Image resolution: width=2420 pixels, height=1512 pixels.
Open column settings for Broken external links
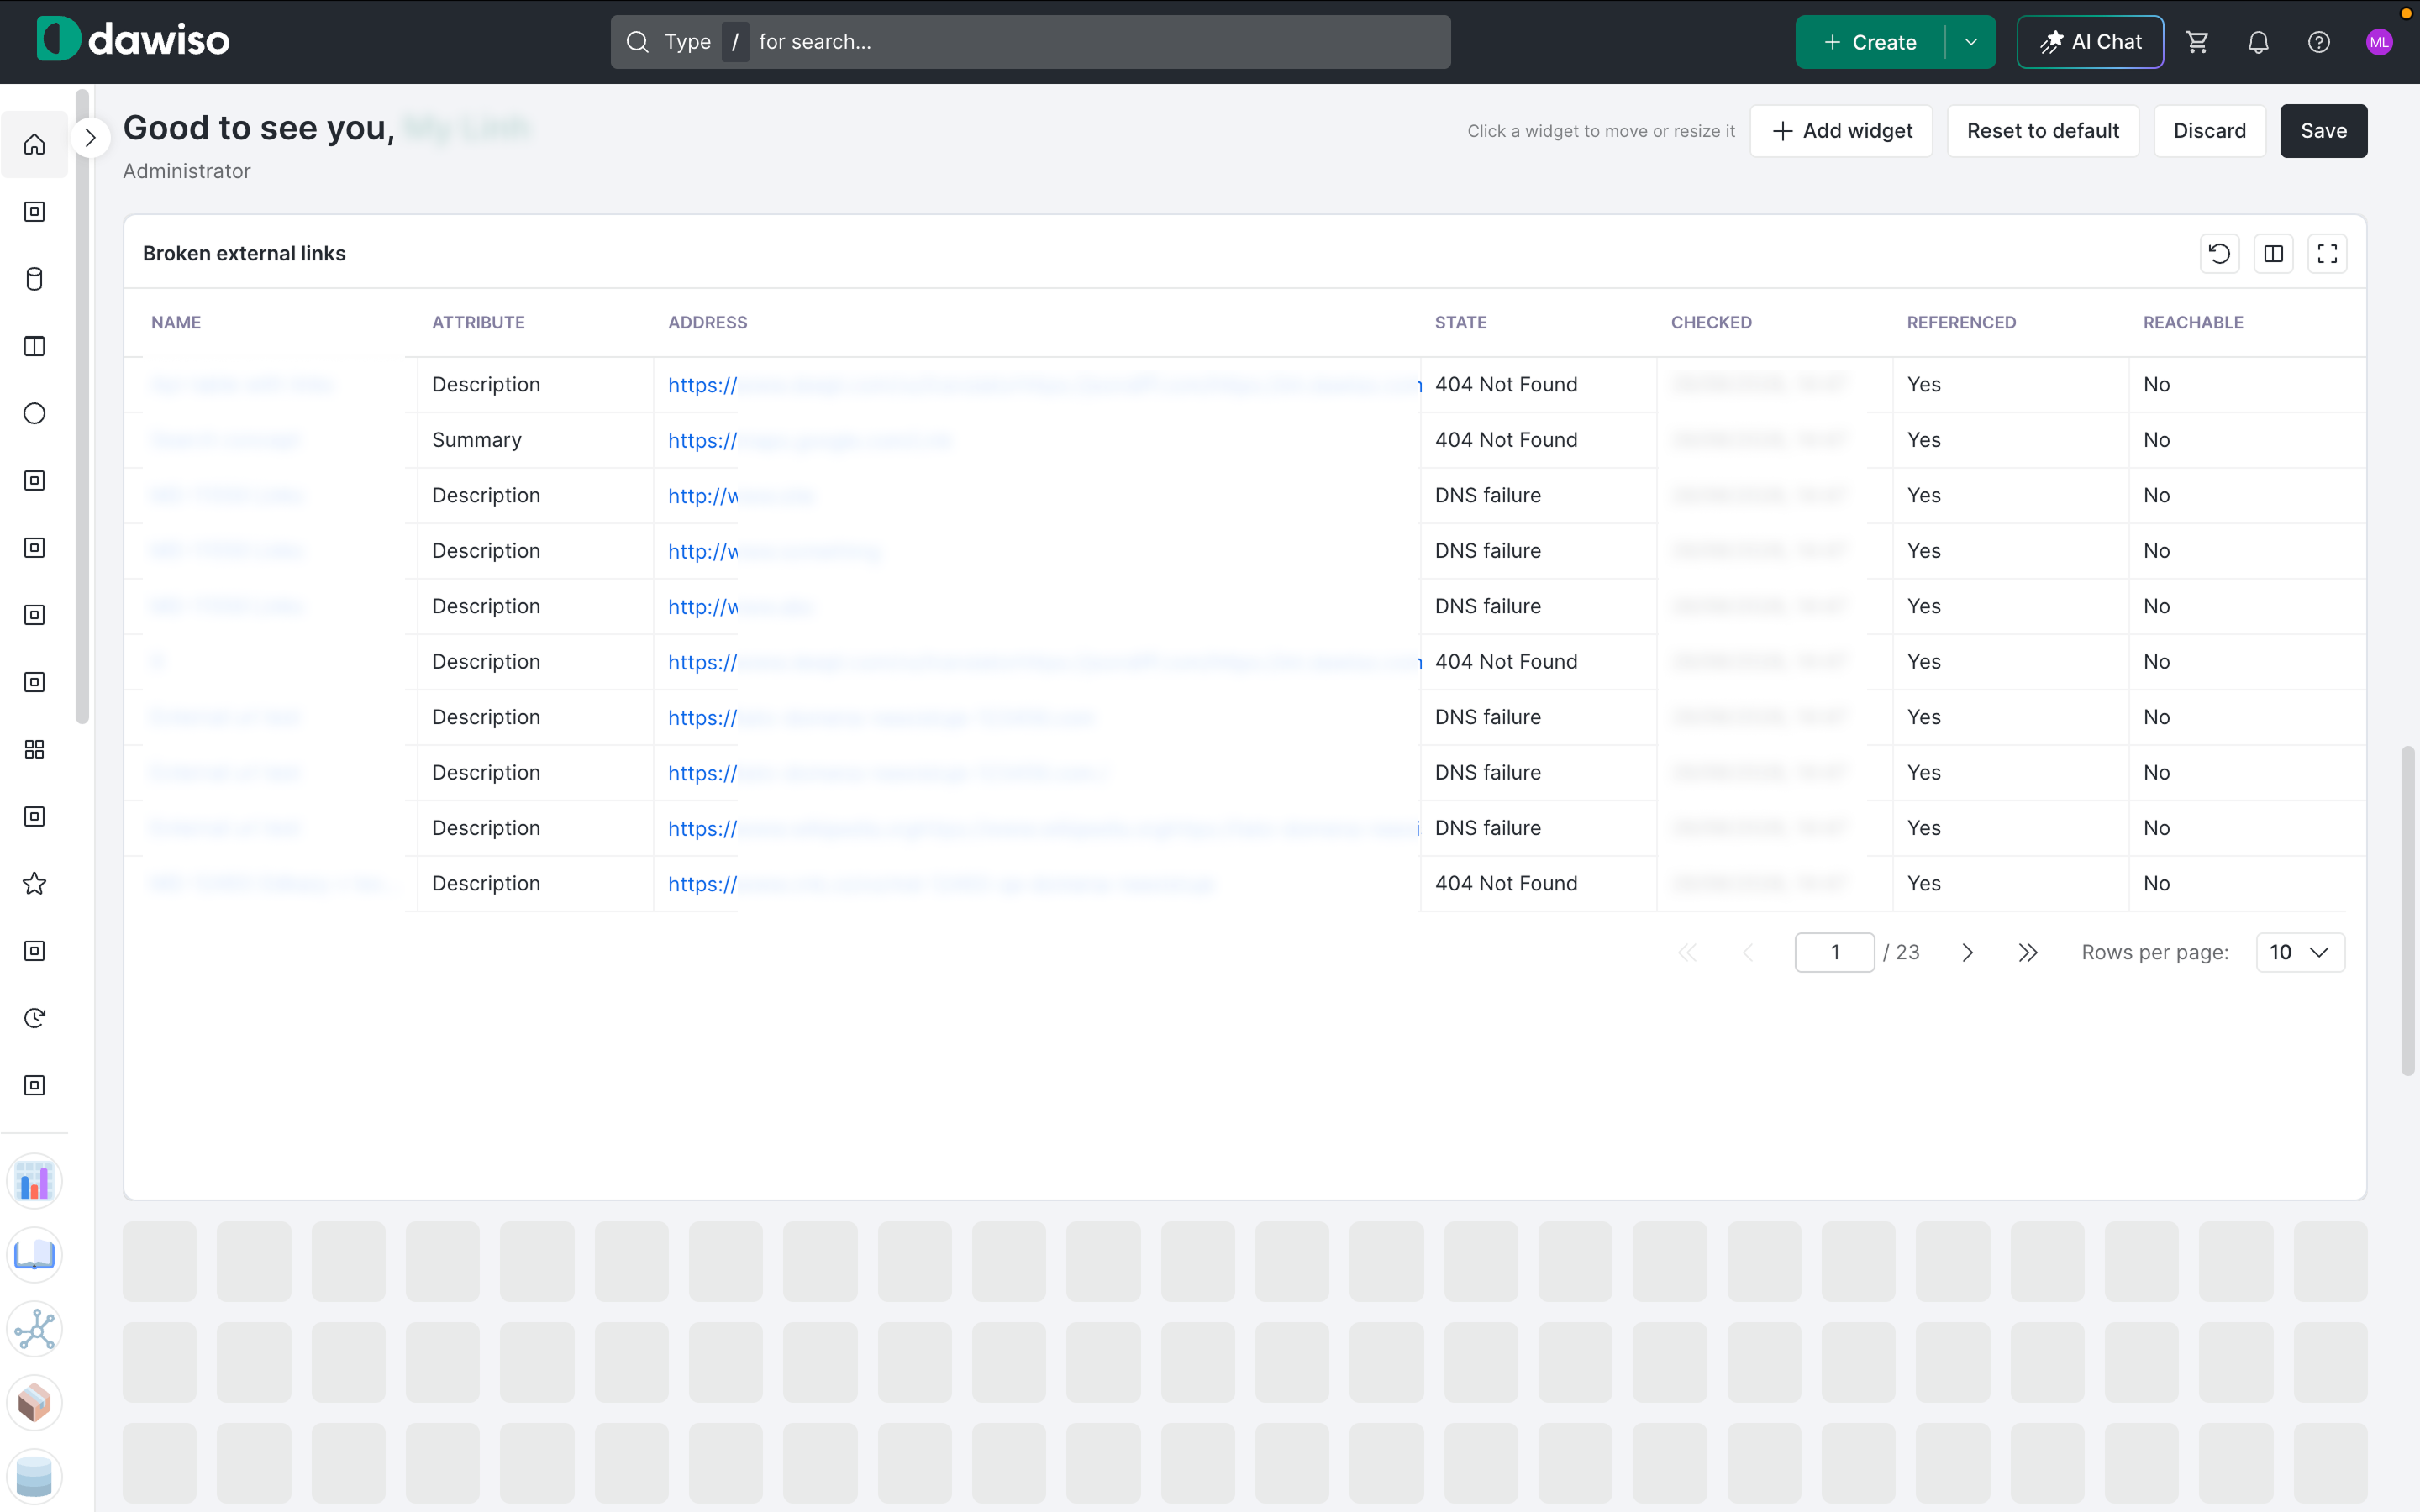pos(2273,254)
